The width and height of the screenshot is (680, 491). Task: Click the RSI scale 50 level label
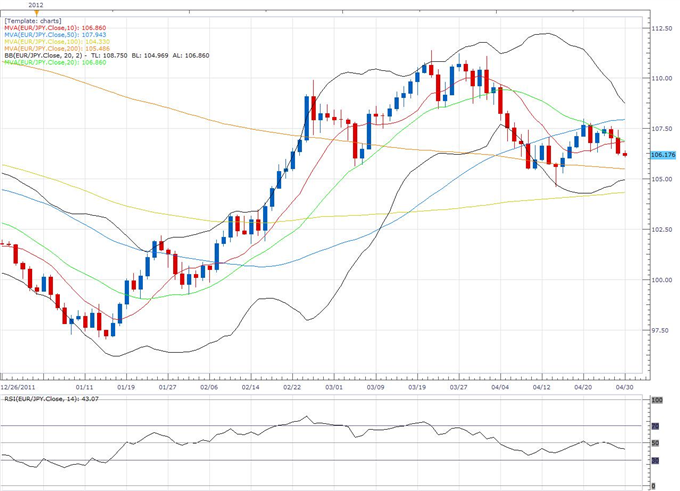(x=656, y=443)
